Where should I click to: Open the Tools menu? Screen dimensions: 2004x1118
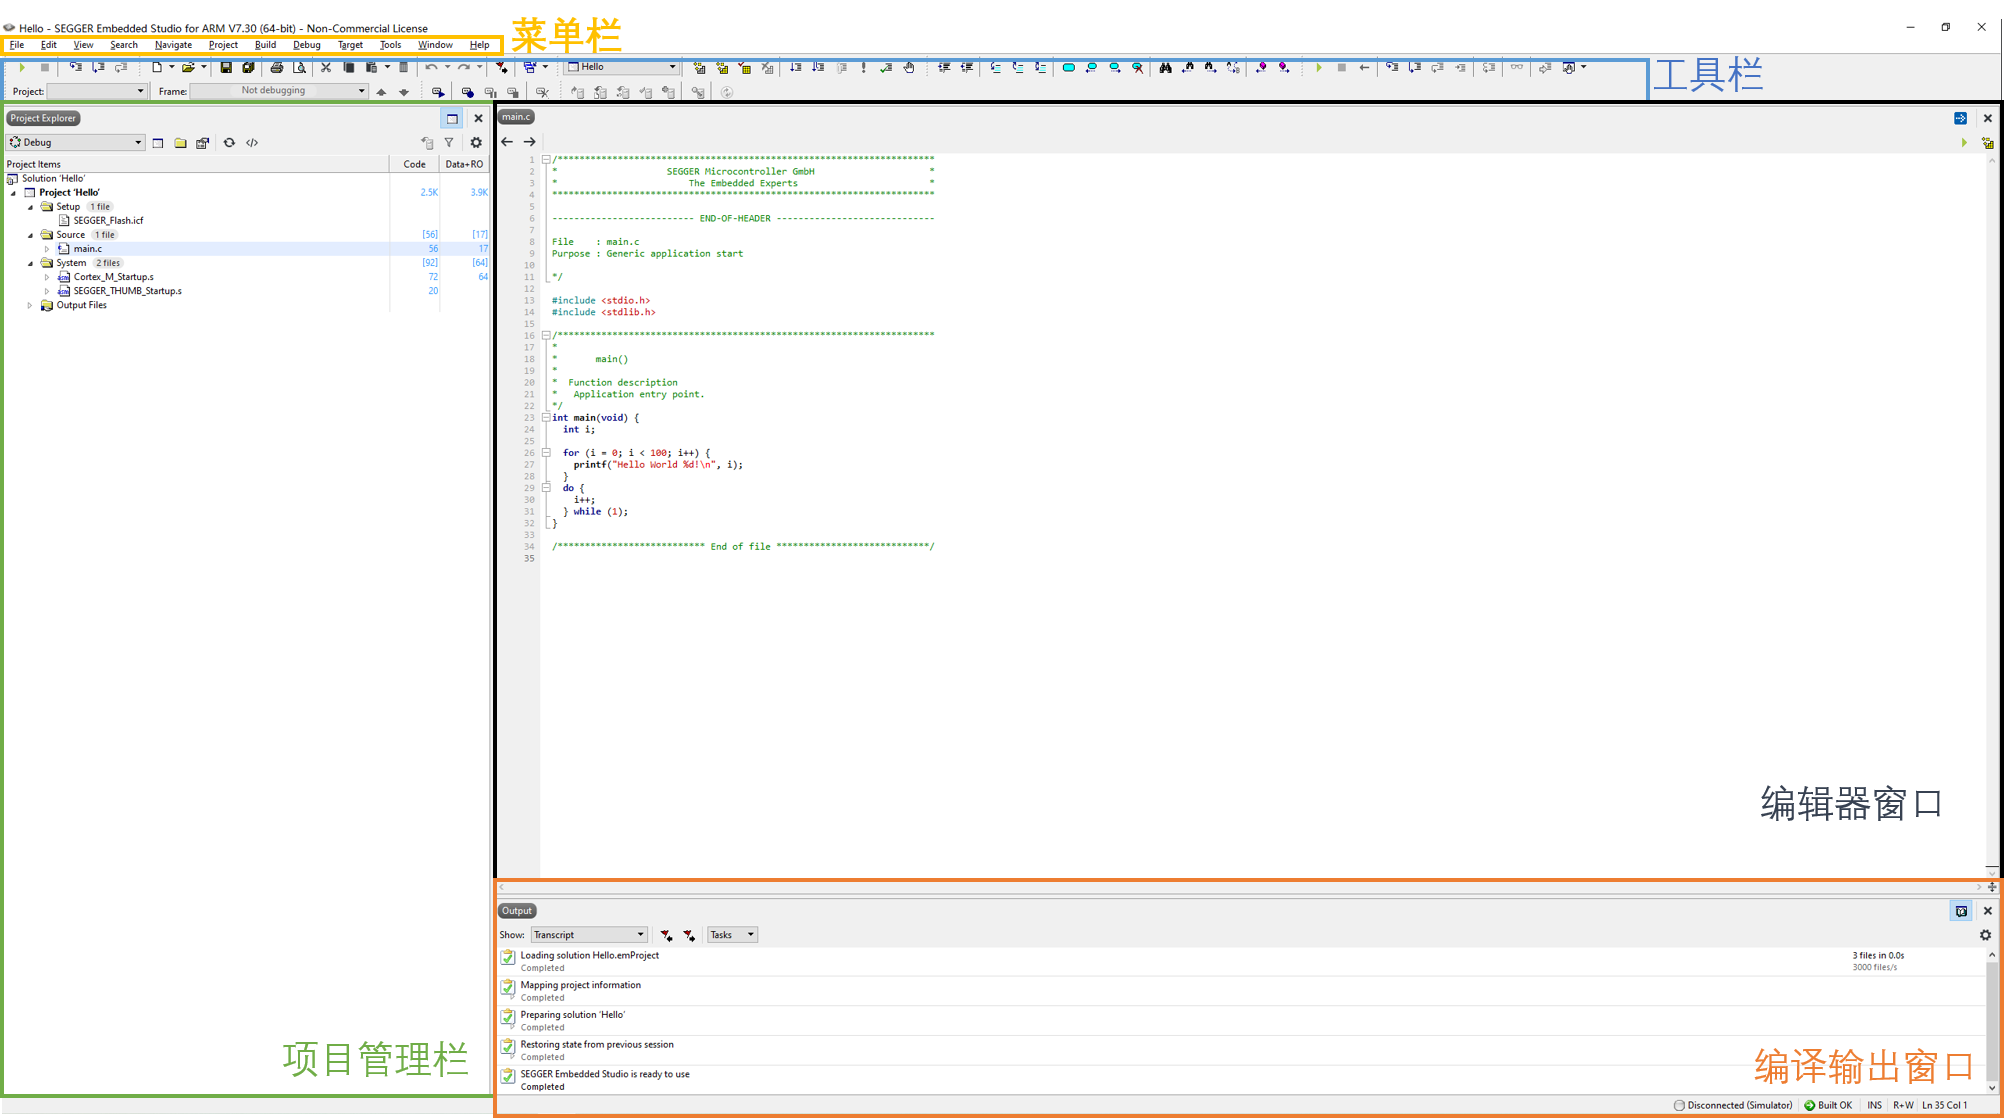point(390,45)
